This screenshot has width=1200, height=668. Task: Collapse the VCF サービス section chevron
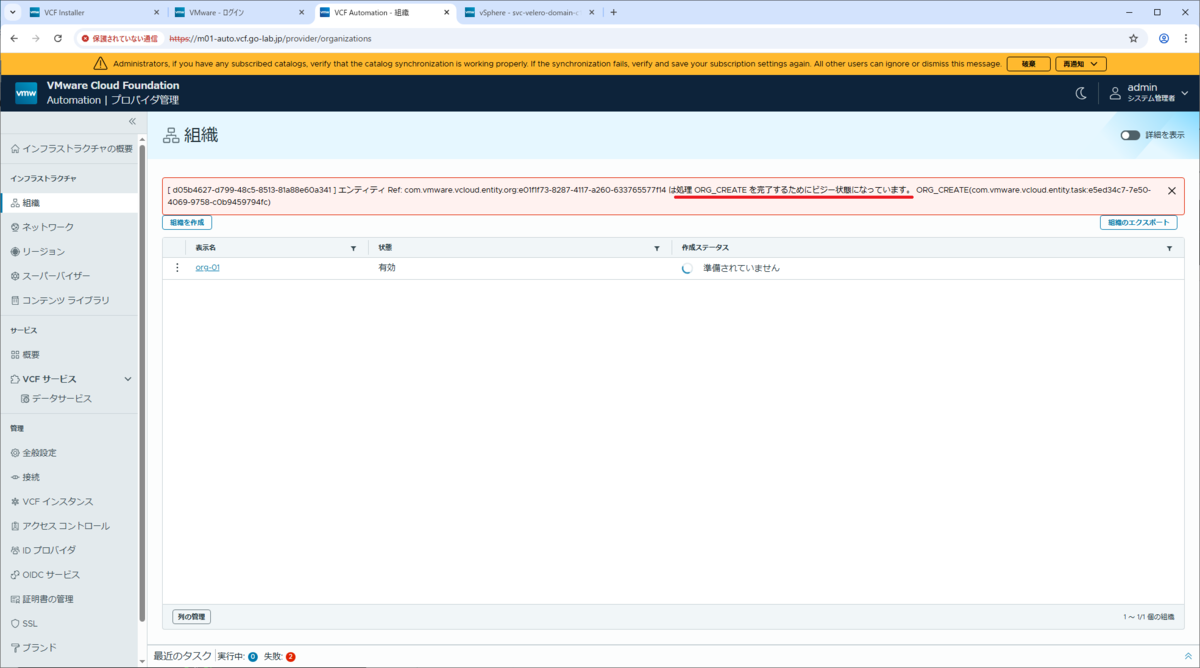[x=128, y=379]
